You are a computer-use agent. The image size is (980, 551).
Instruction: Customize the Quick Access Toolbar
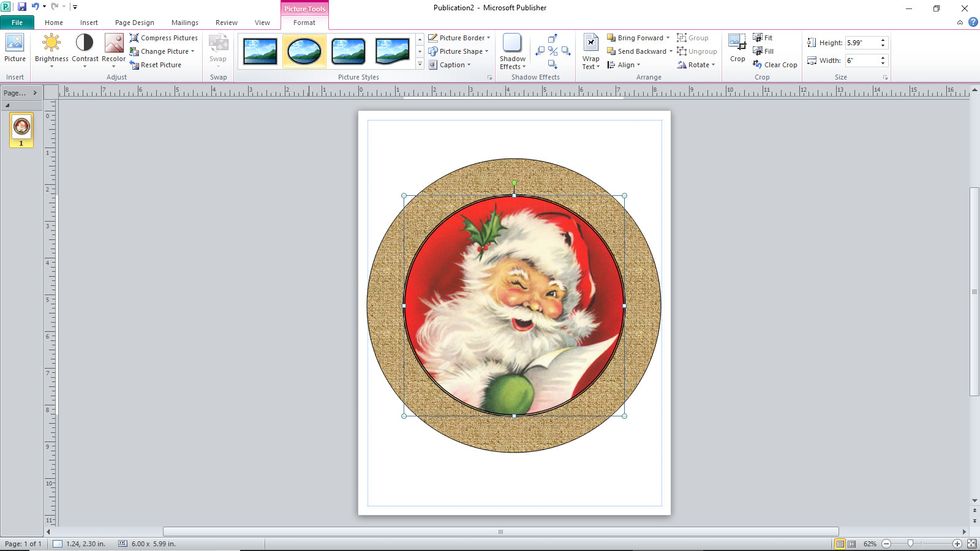[x=74, y=7]
